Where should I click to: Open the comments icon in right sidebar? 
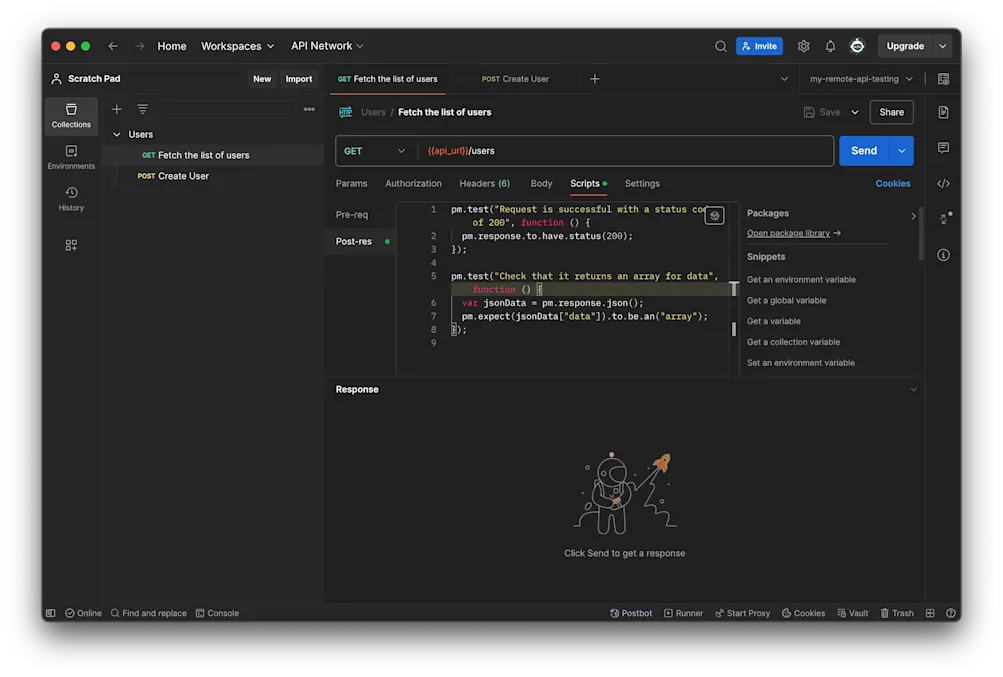(943, 148)
